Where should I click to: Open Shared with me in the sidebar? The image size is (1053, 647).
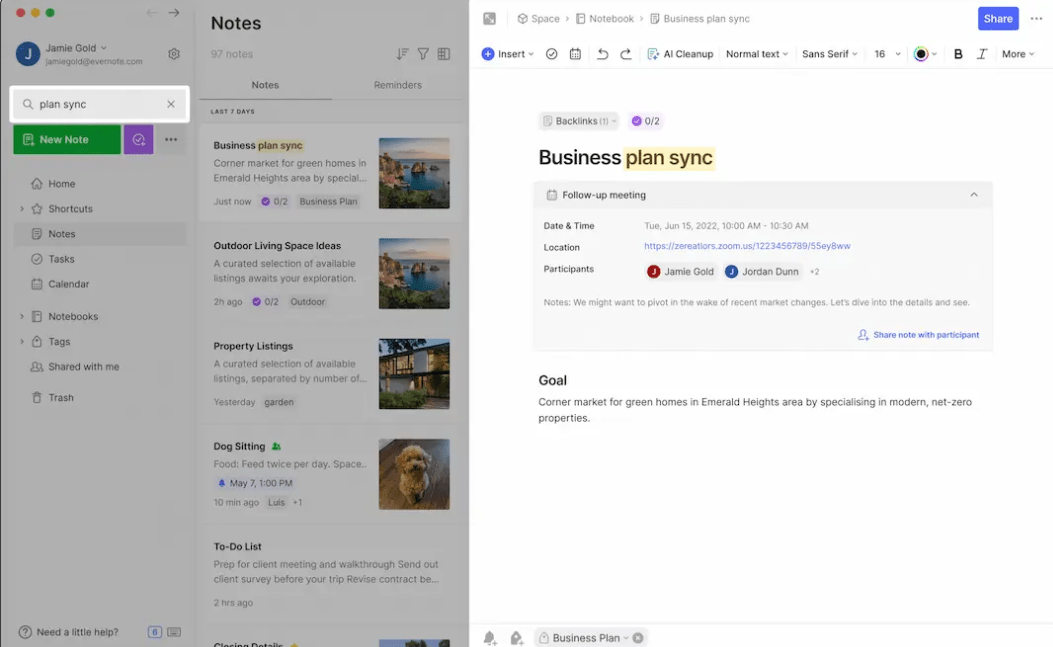tap(99, 367)
